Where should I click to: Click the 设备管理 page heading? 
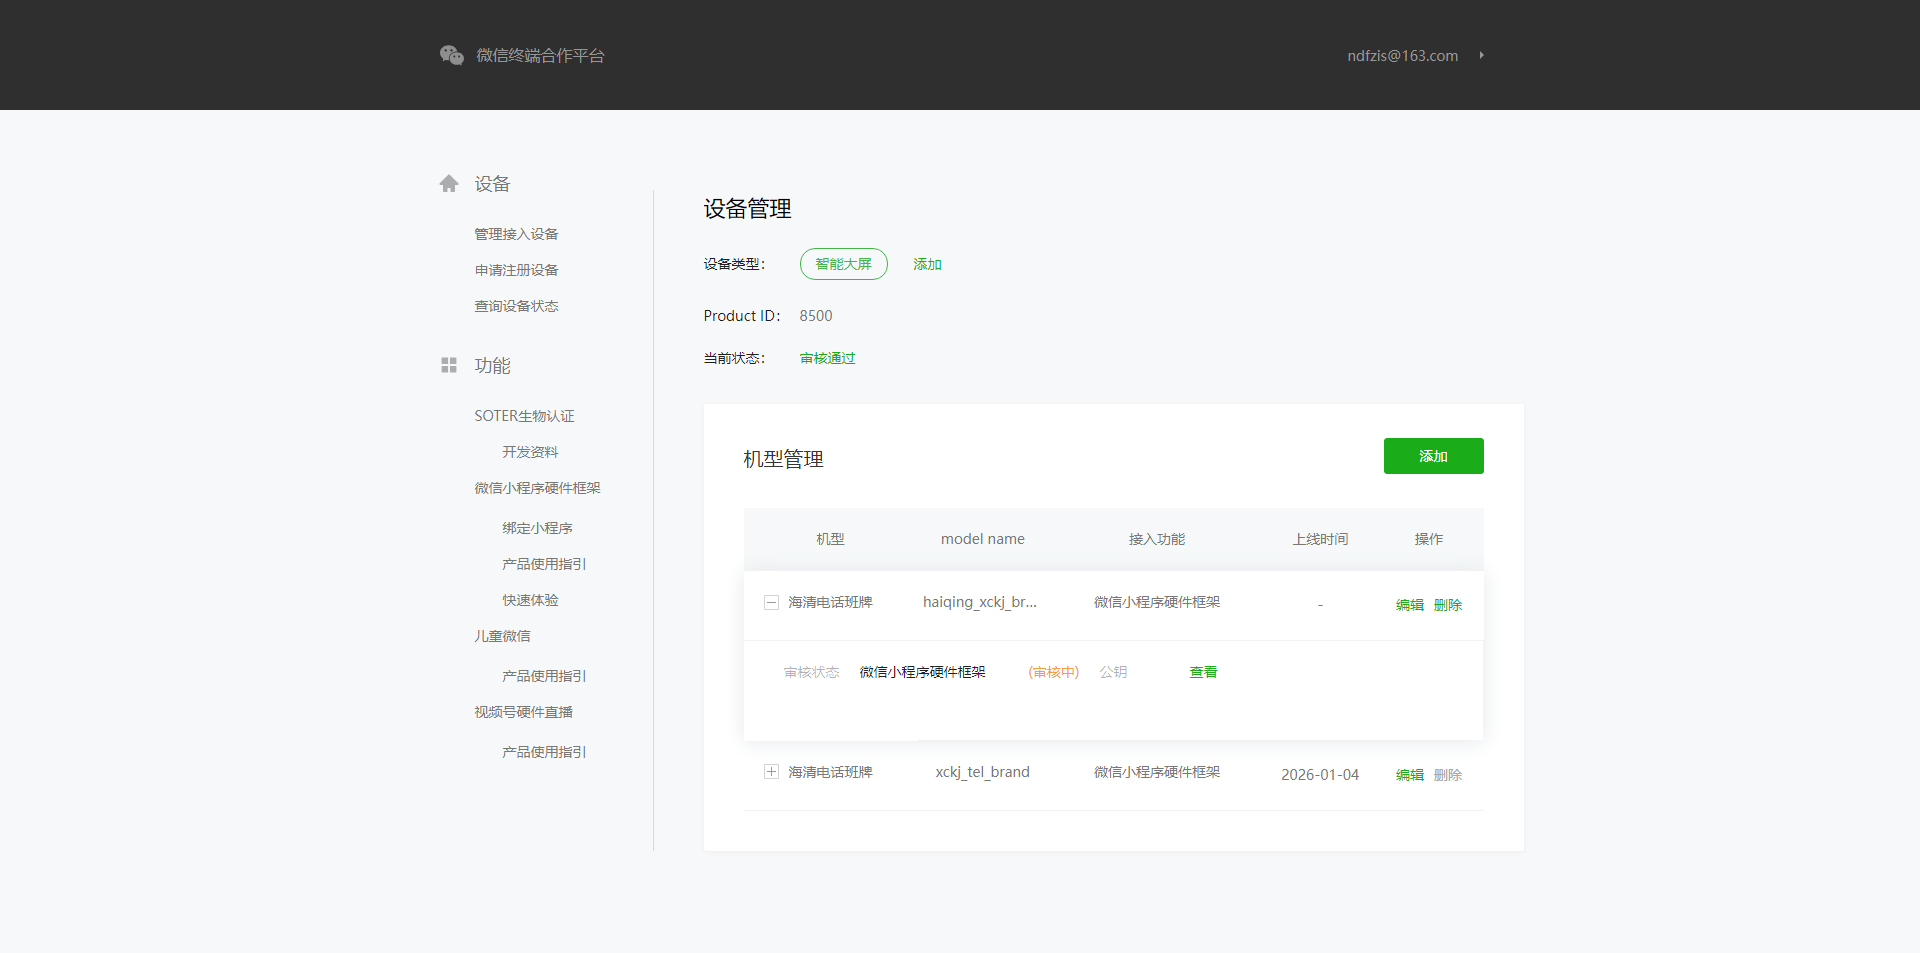pos(747,209)
